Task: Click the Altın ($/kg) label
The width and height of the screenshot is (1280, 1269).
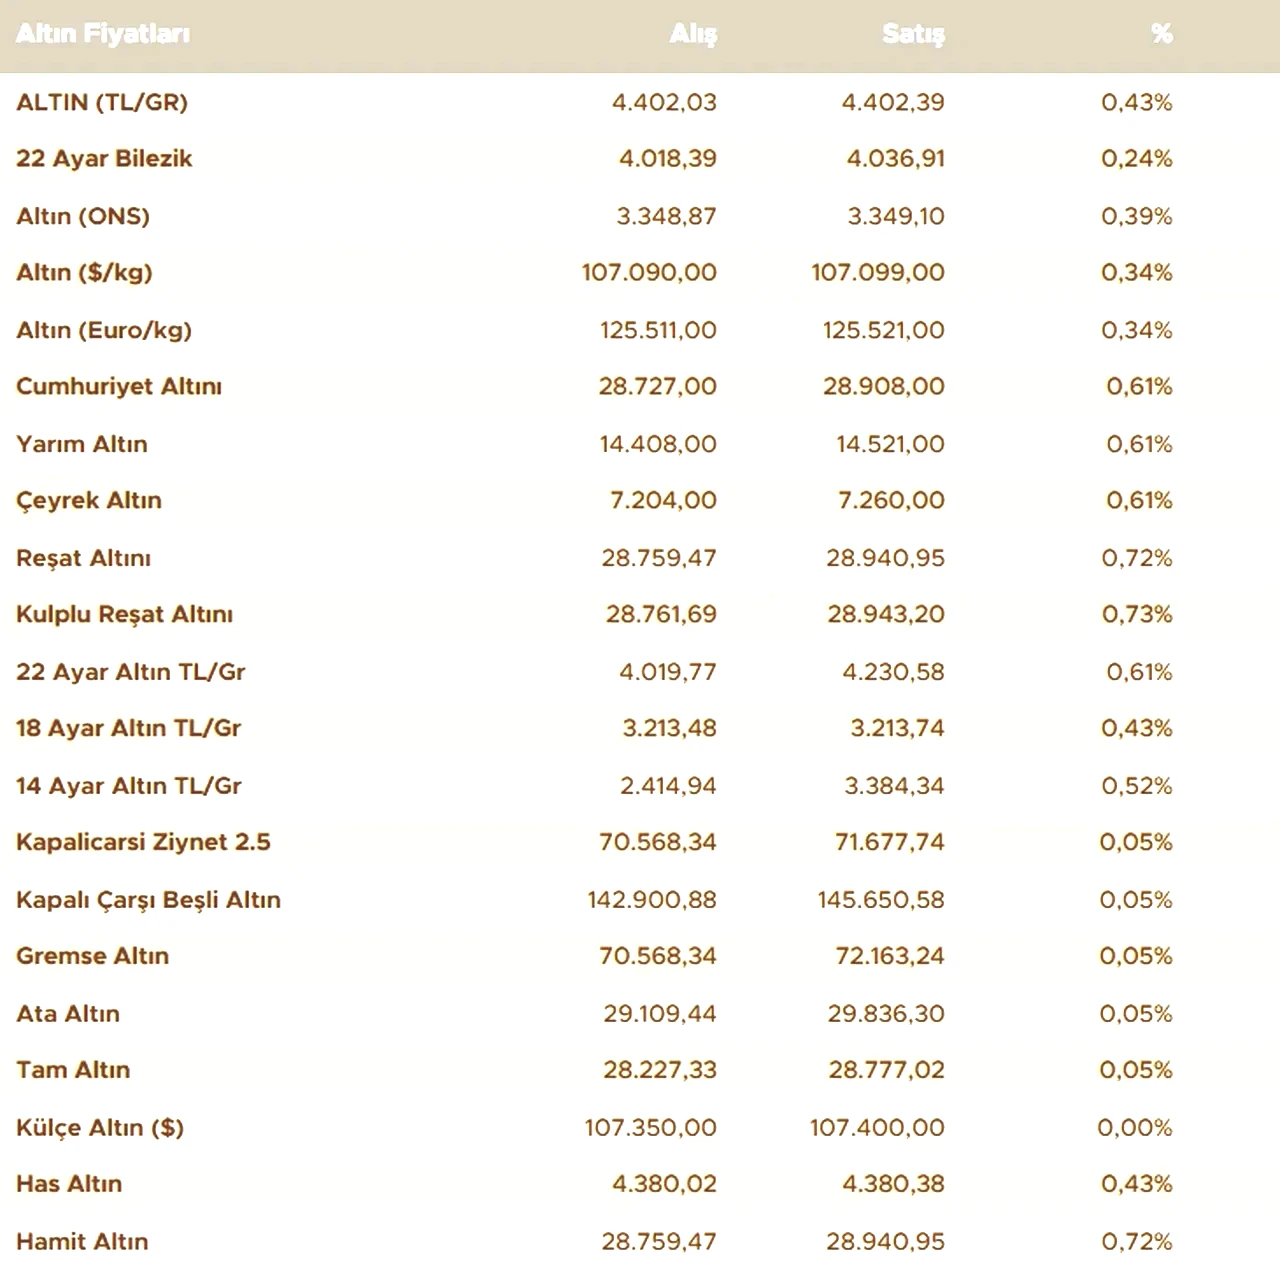Action: point(84,273)
